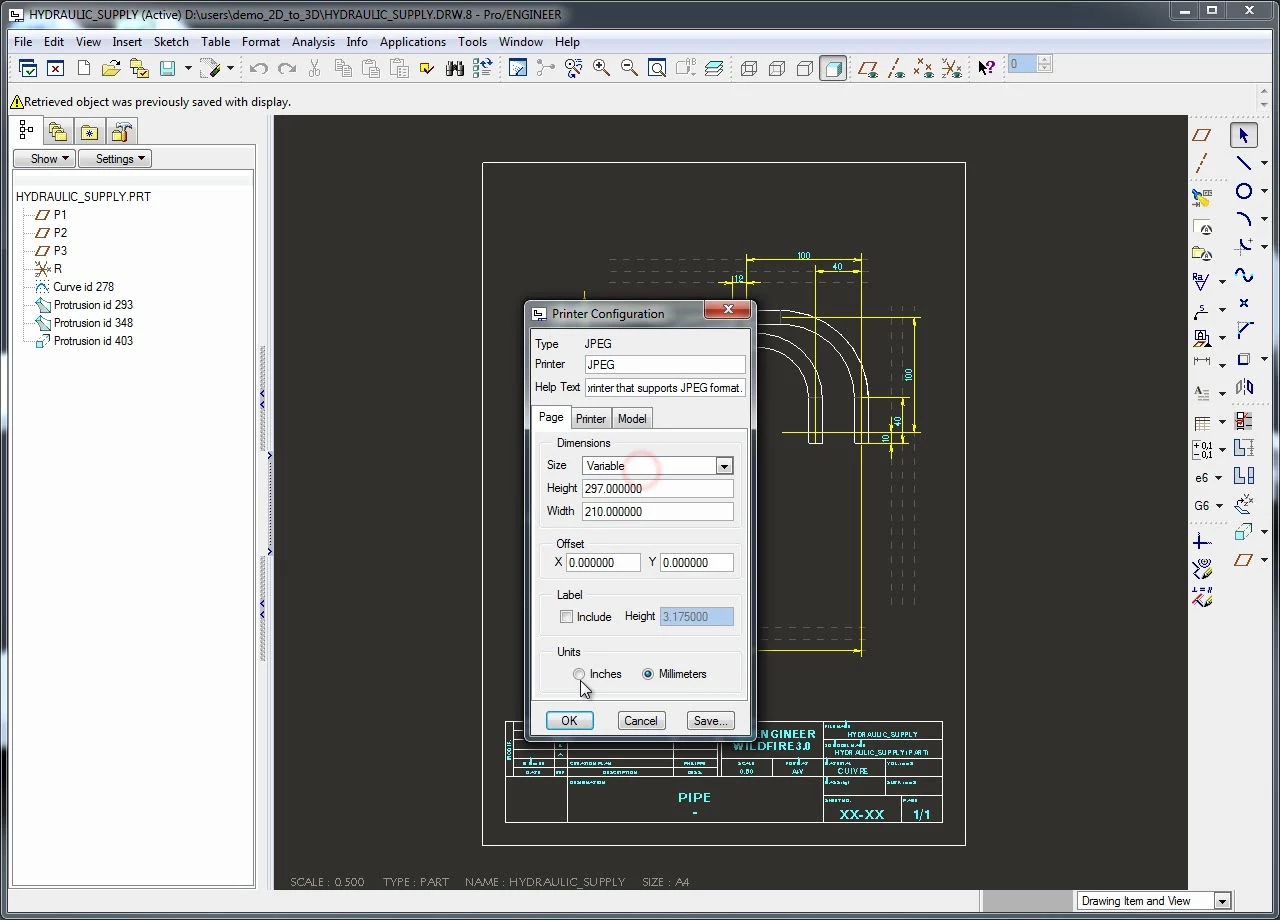
Task: Select Protrusion id 348 in model tree
Action: click(x=93, y=323)
